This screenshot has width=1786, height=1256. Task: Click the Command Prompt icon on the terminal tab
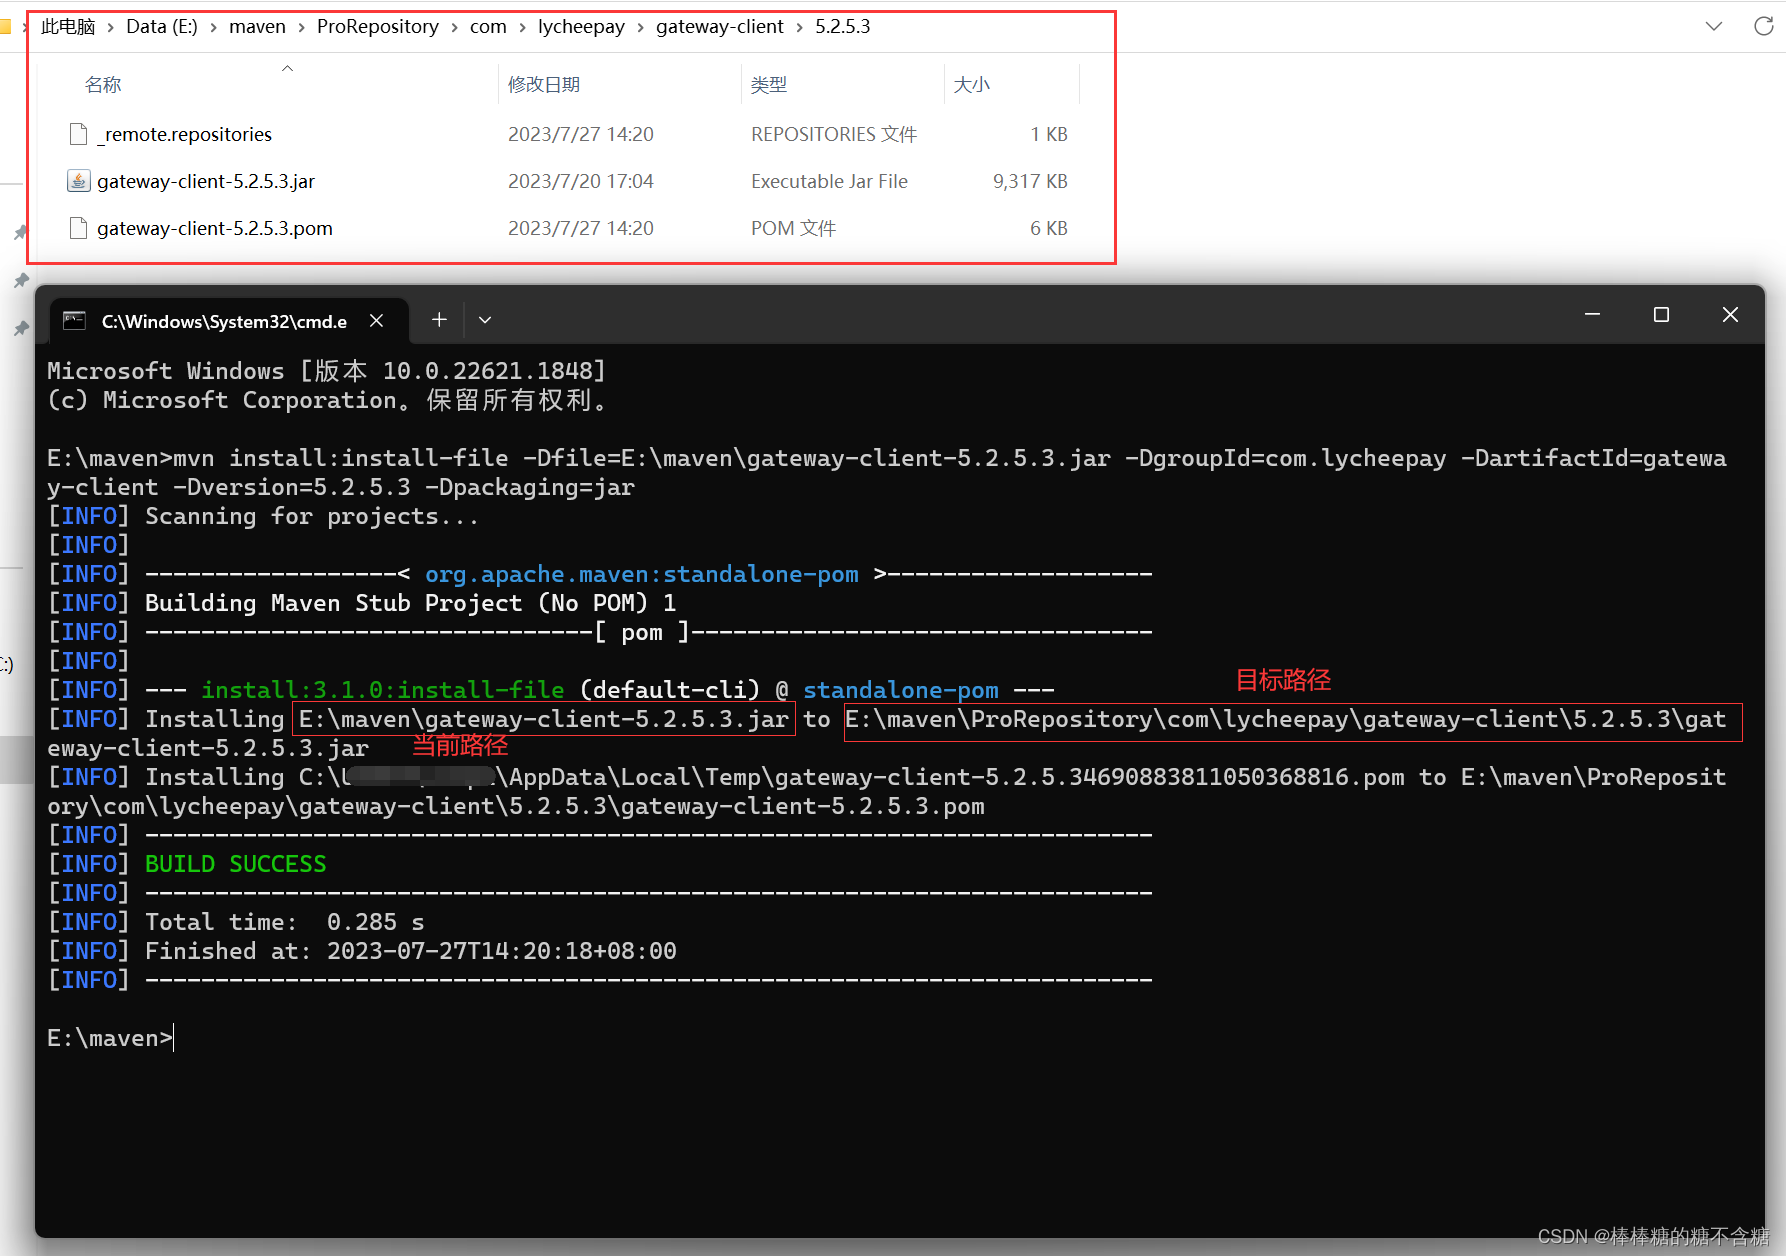[74, 320]
